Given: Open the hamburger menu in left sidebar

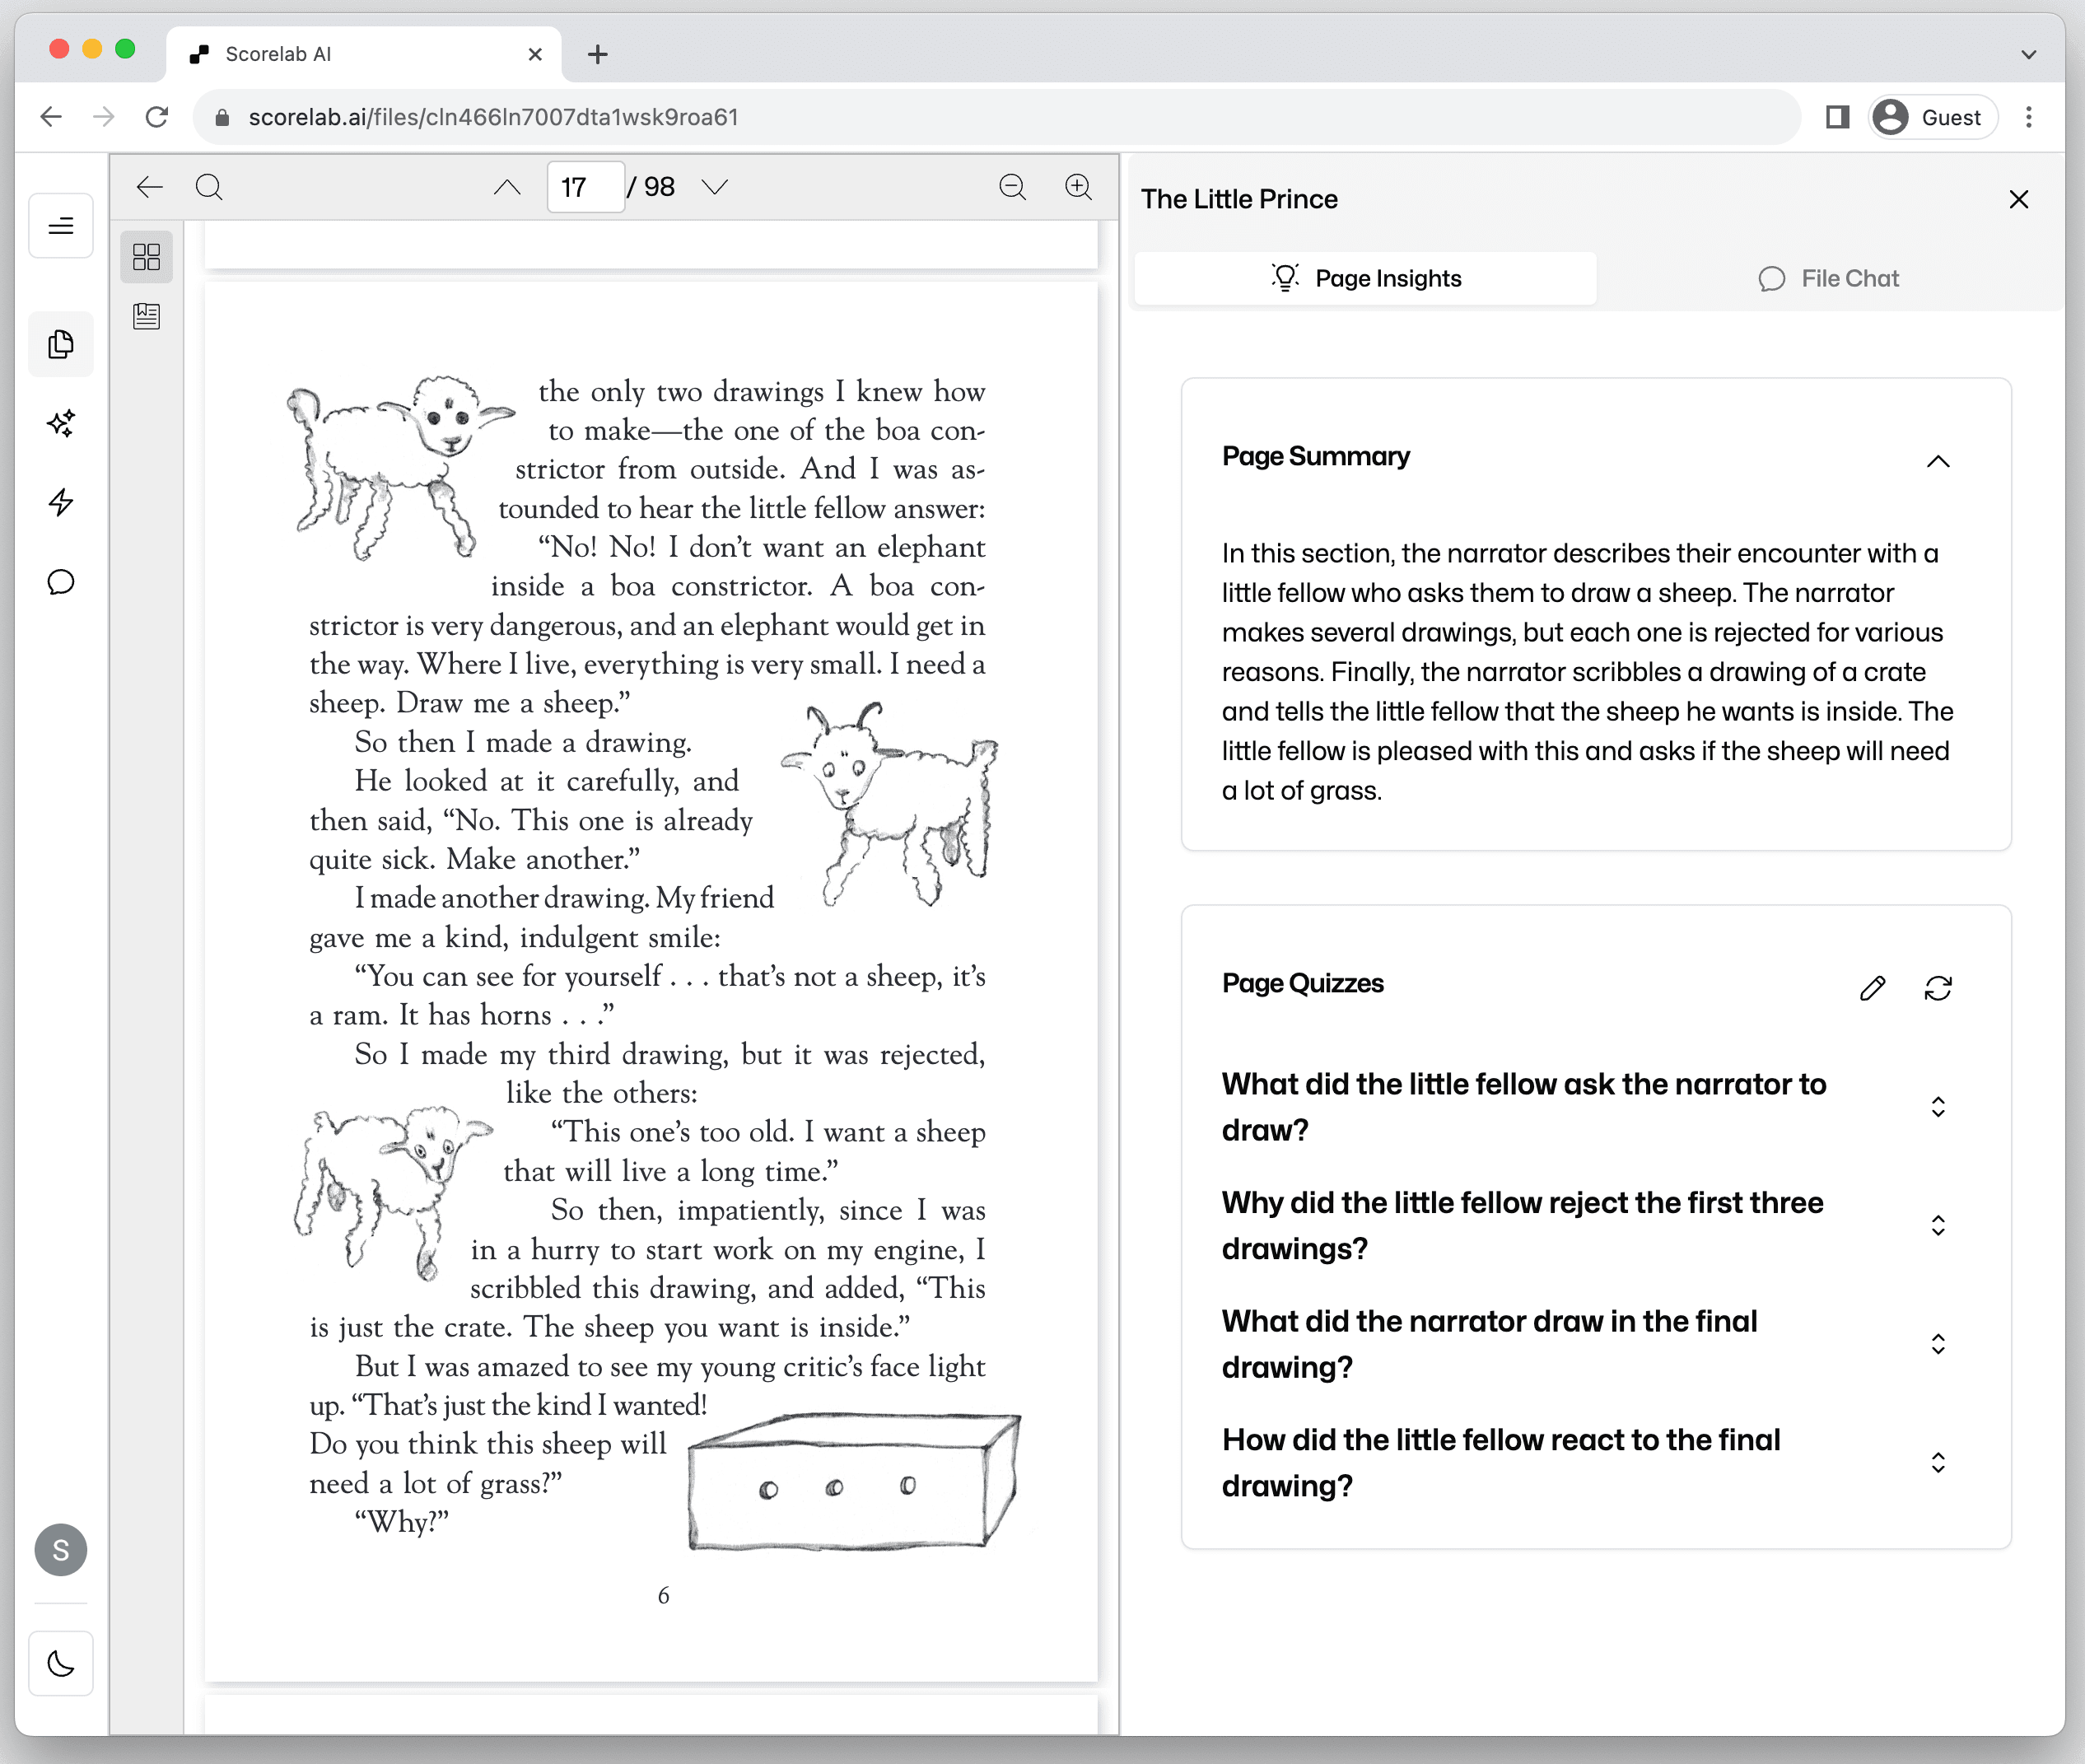Looking at the screenshot, I should (61, 226).
